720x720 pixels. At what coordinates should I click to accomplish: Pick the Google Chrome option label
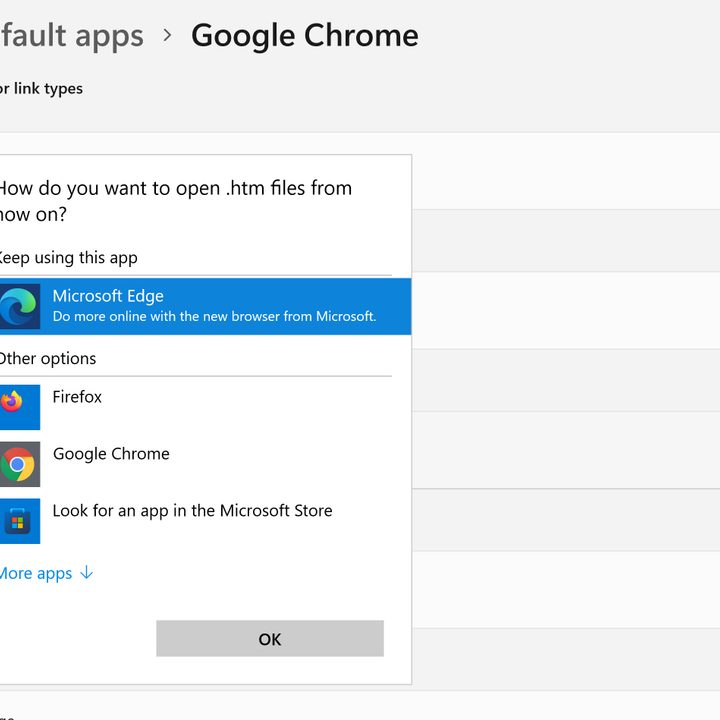[x=111, y=454]
